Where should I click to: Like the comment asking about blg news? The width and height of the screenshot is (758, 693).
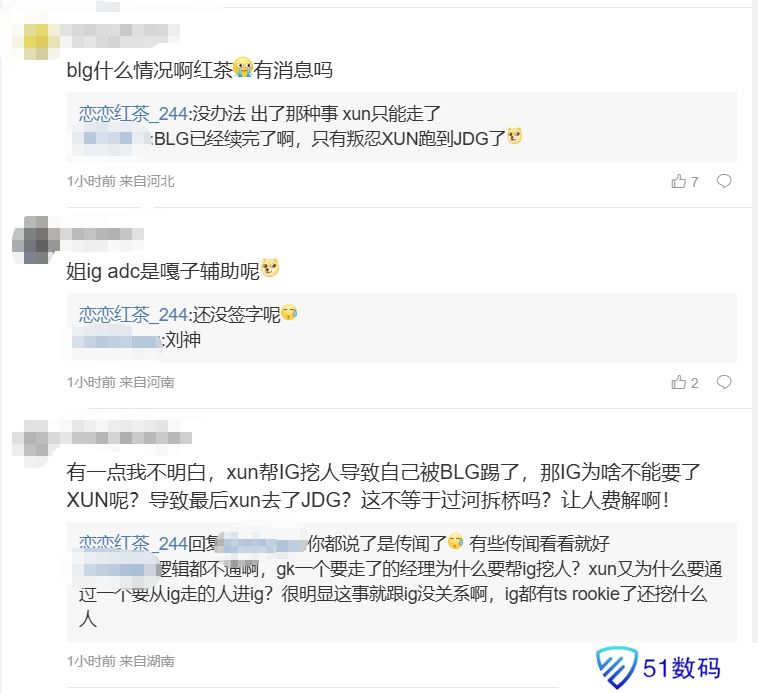tap(679, 181)
